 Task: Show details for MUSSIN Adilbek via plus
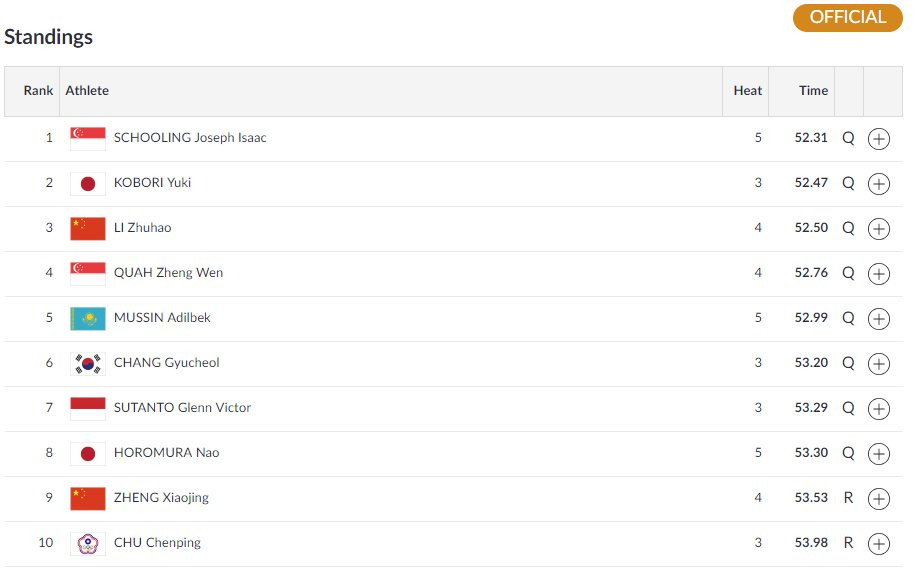tap(878, 319)
